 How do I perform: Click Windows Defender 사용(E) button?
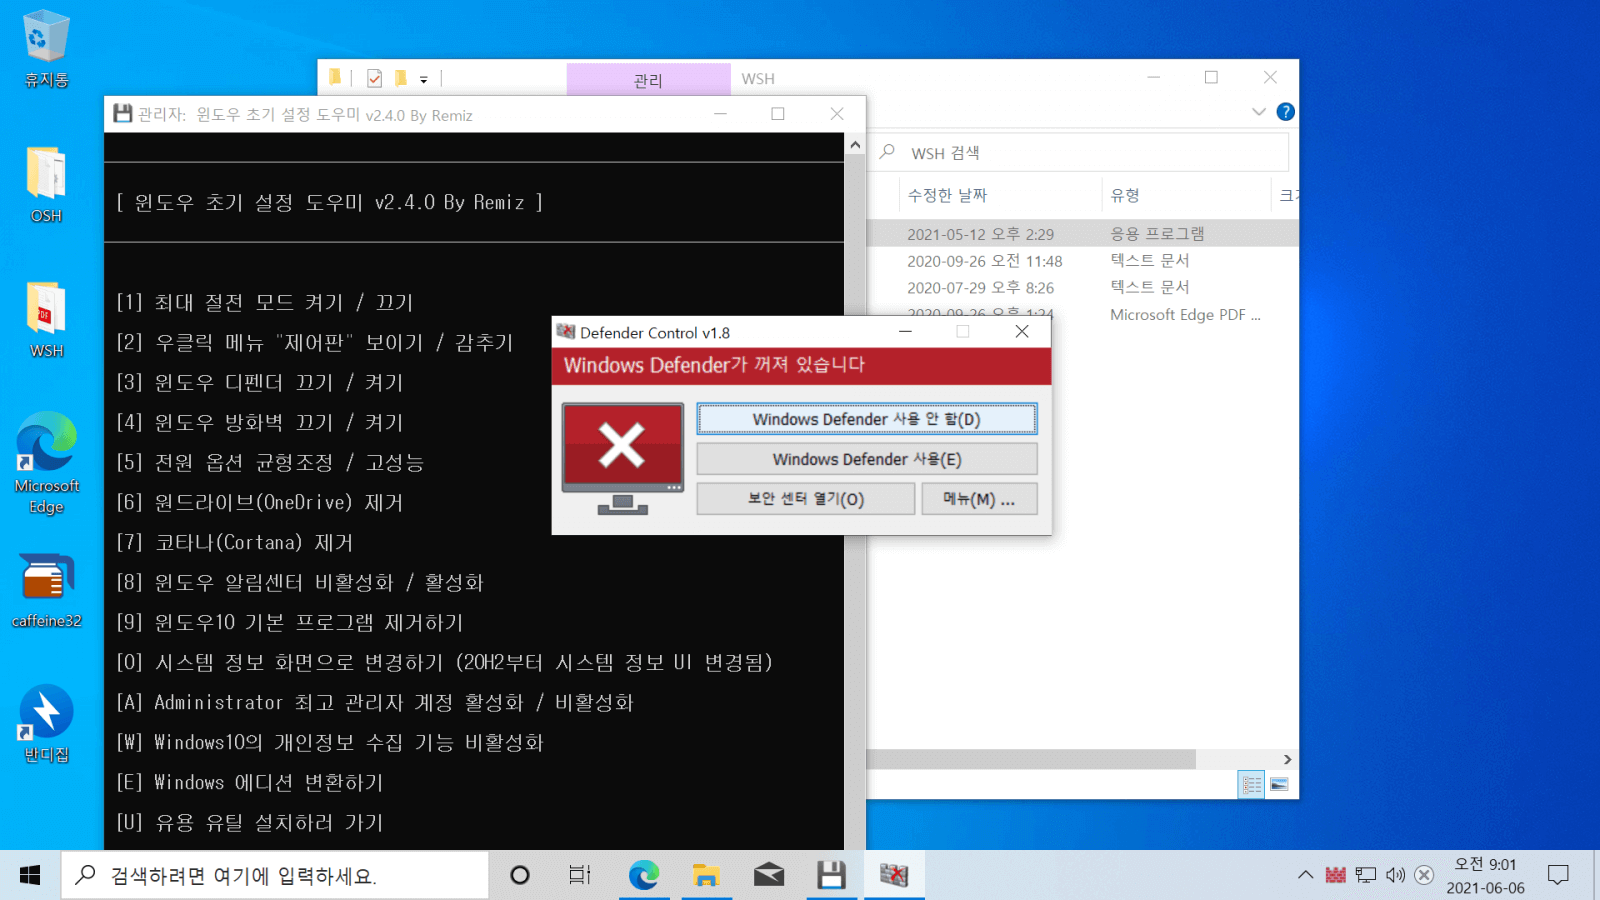click(867, 459)
